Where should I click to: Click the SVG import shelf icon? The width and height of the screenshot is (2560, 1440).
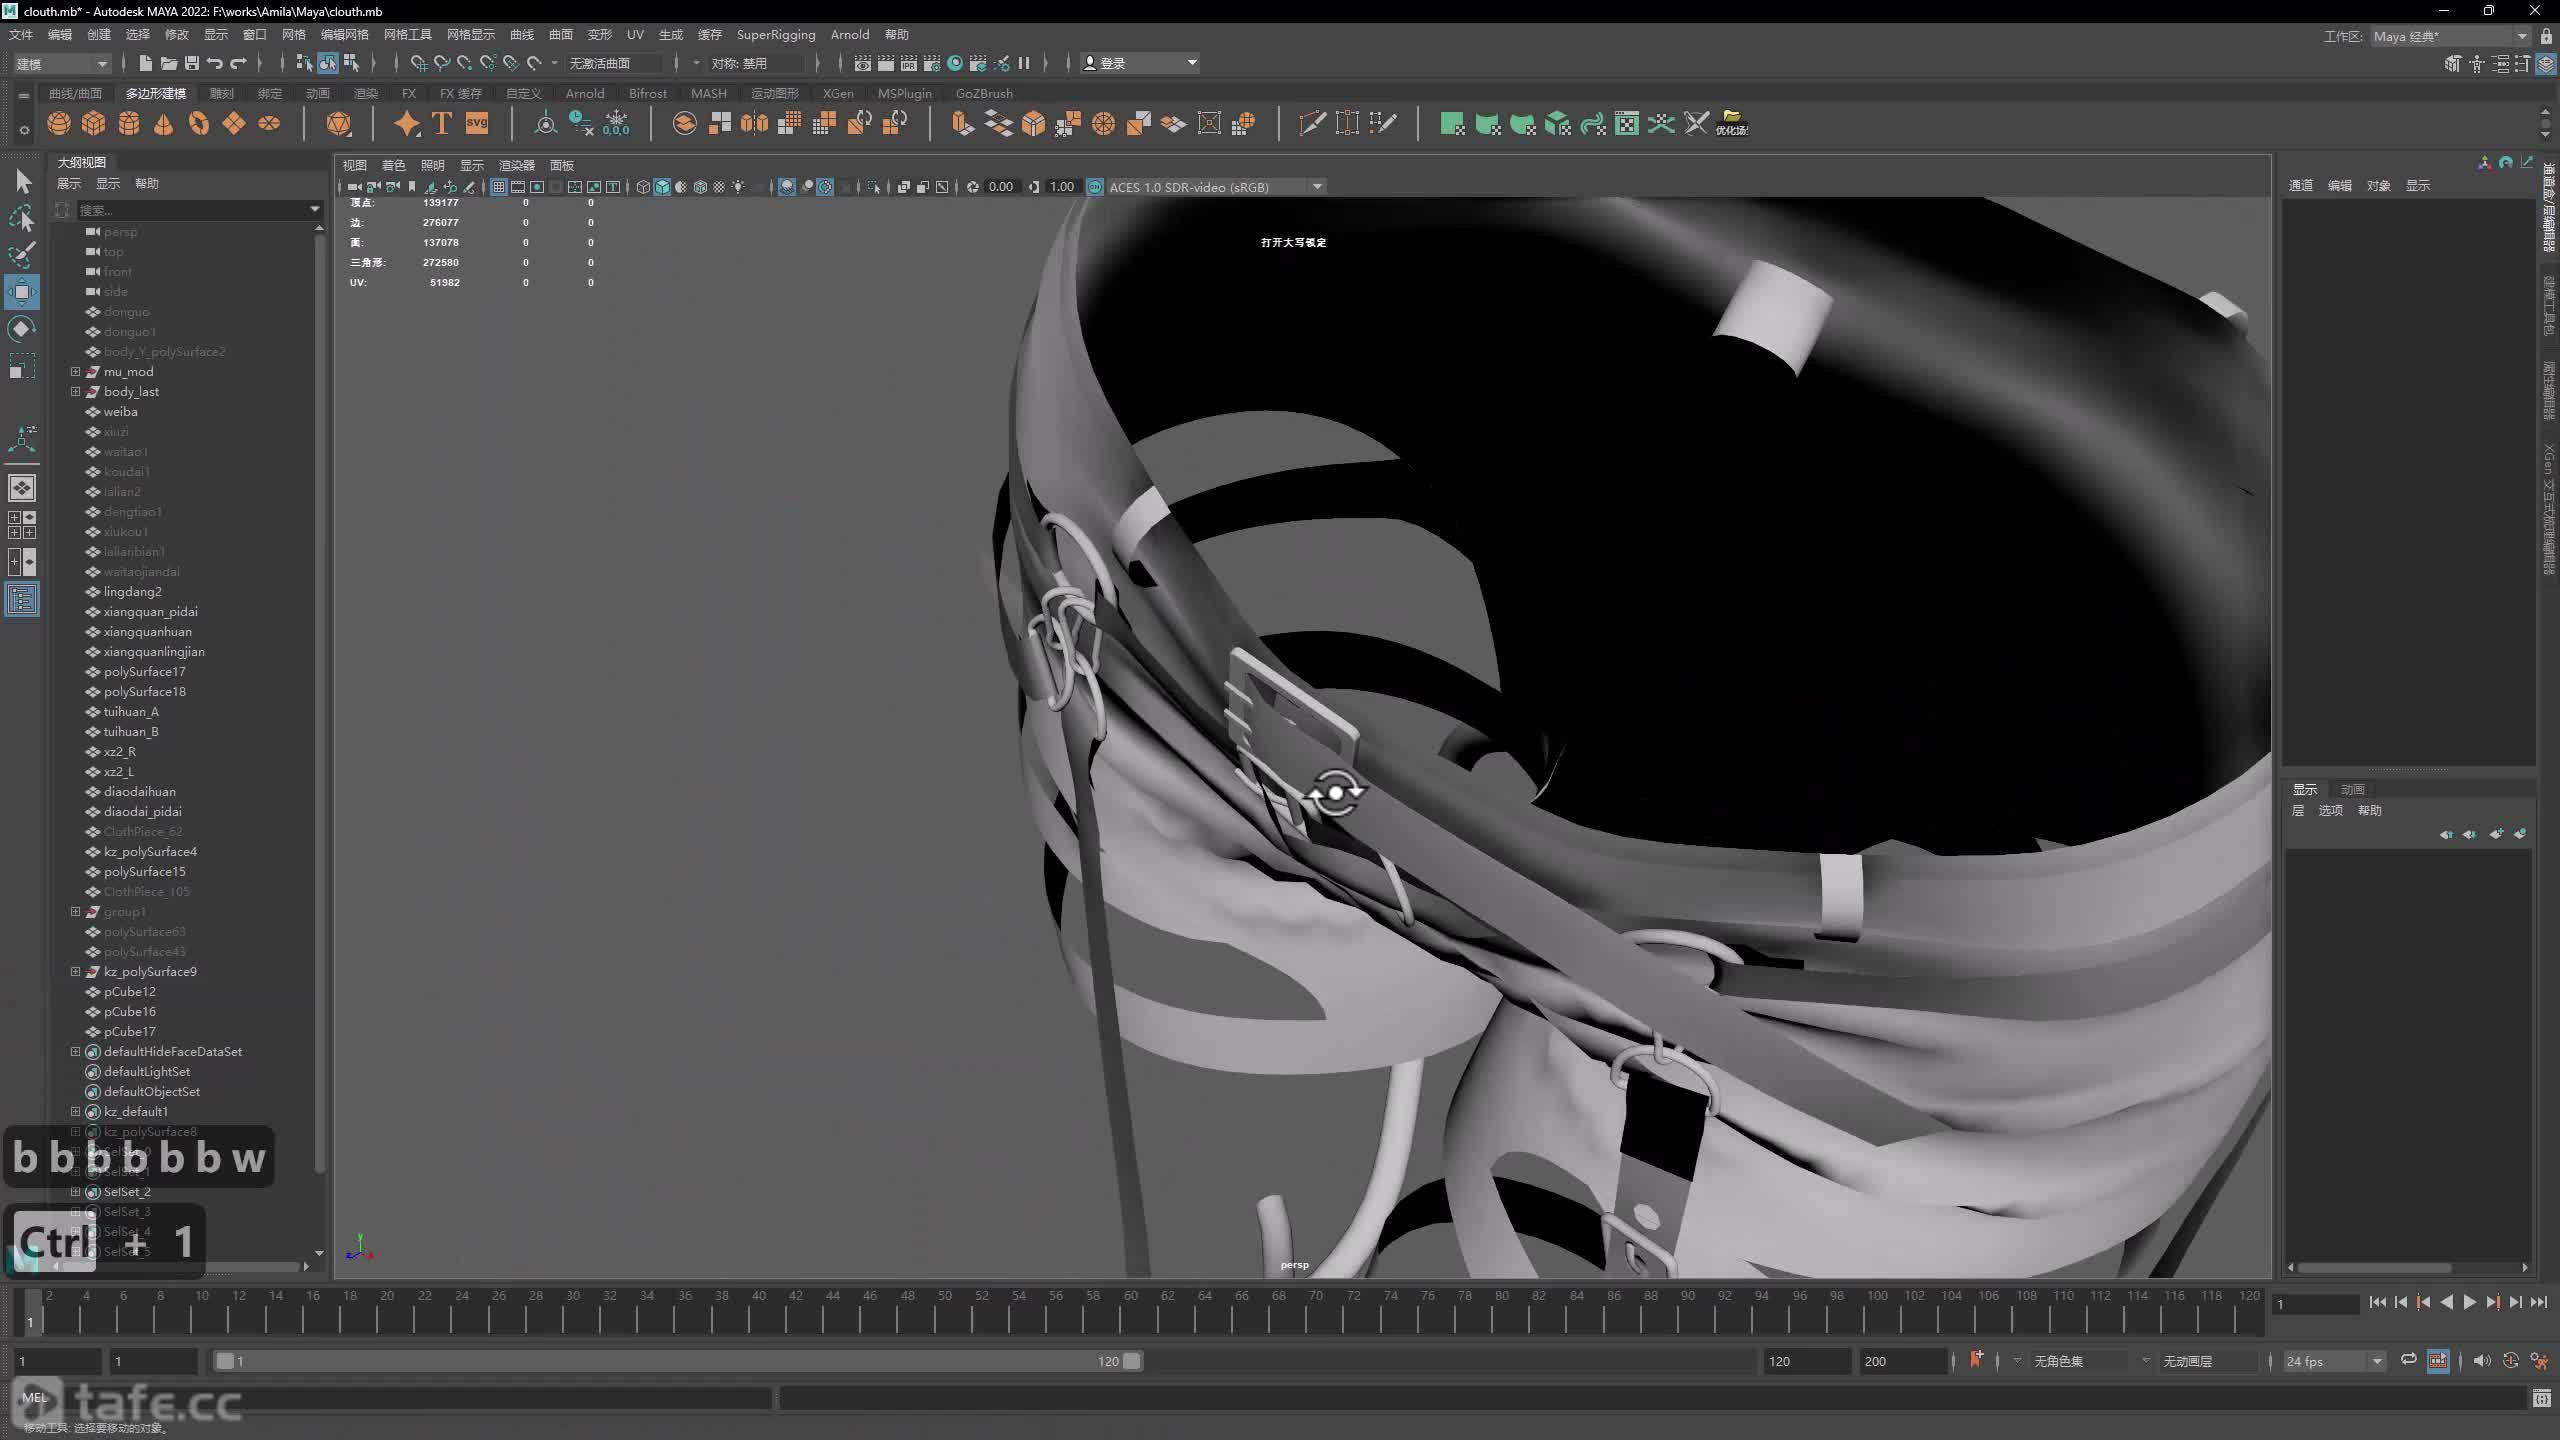(477, 124)
